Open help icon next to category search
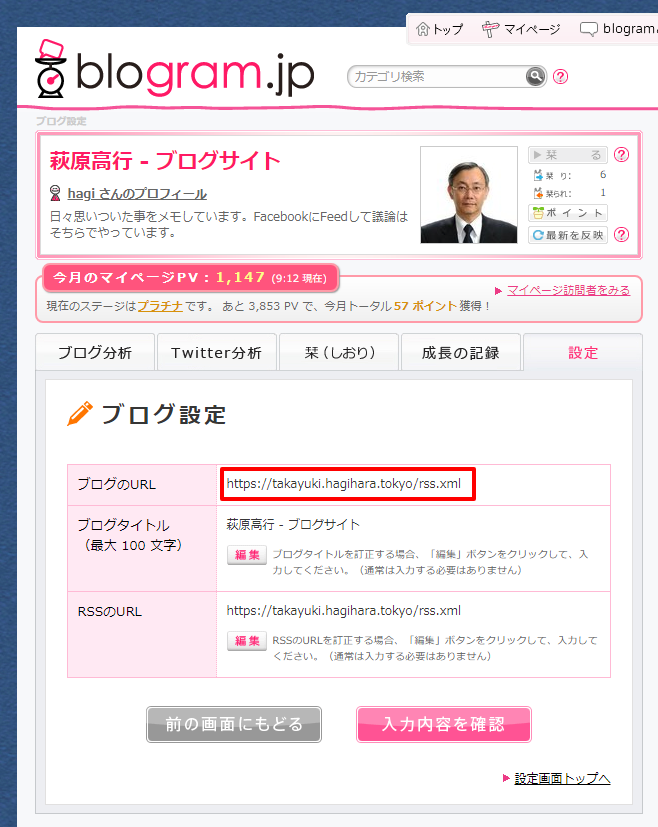The height and width of the screenshot is (827, 658). tap(560, 76)
